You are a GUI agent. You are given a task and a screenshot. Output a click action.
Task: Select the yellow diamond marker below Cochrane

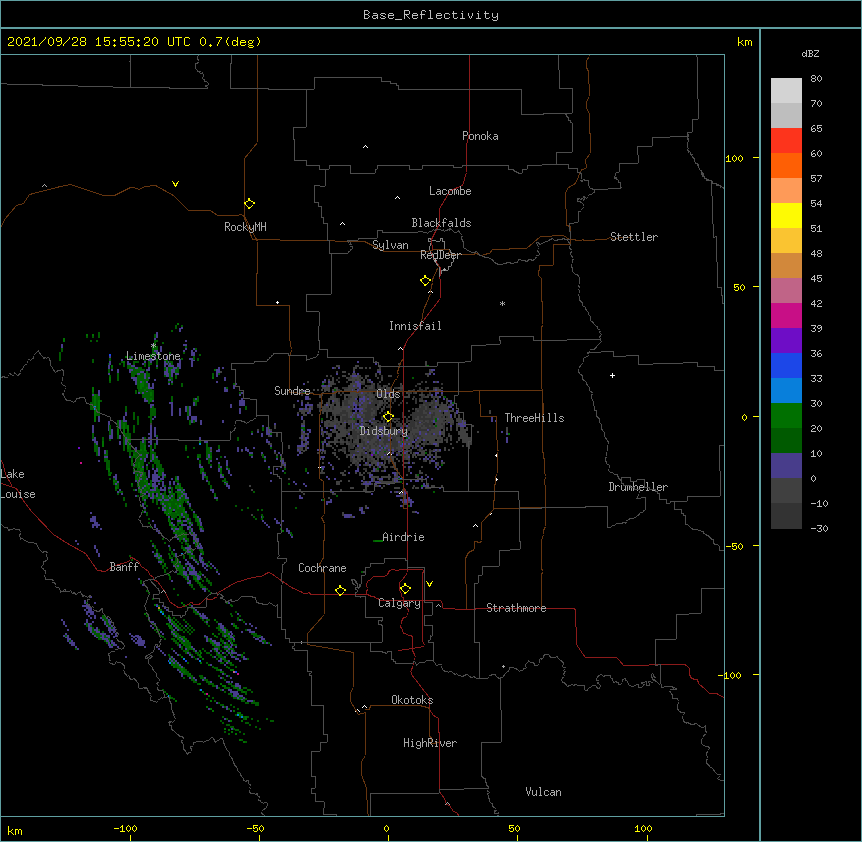pyautogui.click(x=340, y=590)
